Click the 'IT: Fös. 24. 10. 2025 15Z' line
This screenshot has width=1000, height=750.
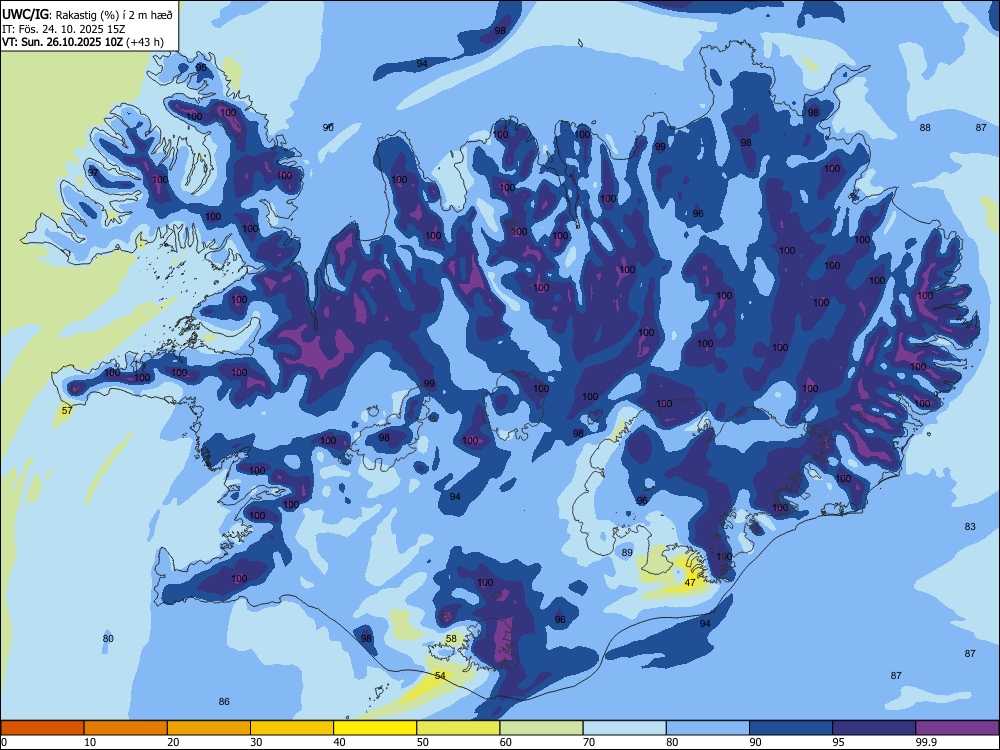63,29
